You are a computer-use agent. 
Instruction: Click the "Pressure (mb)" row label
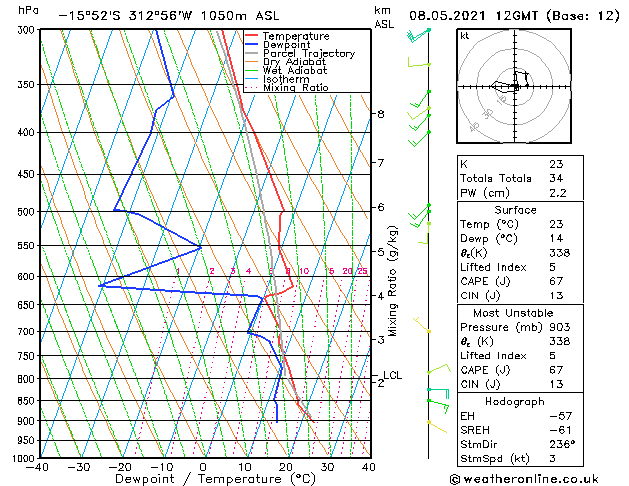coord(501,327)
